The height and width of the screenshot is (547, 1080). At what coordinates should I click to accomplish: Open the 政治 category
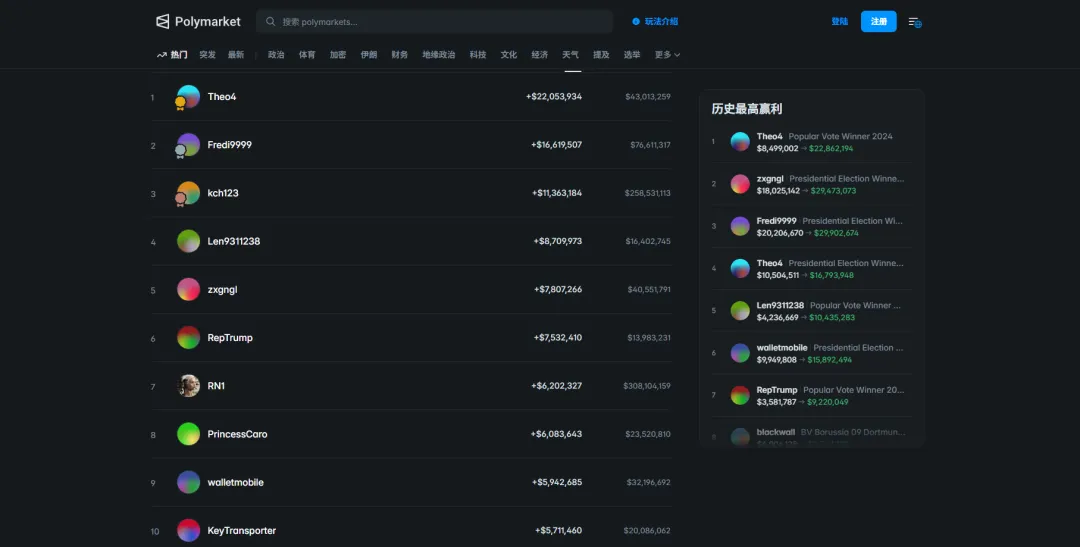276,54
